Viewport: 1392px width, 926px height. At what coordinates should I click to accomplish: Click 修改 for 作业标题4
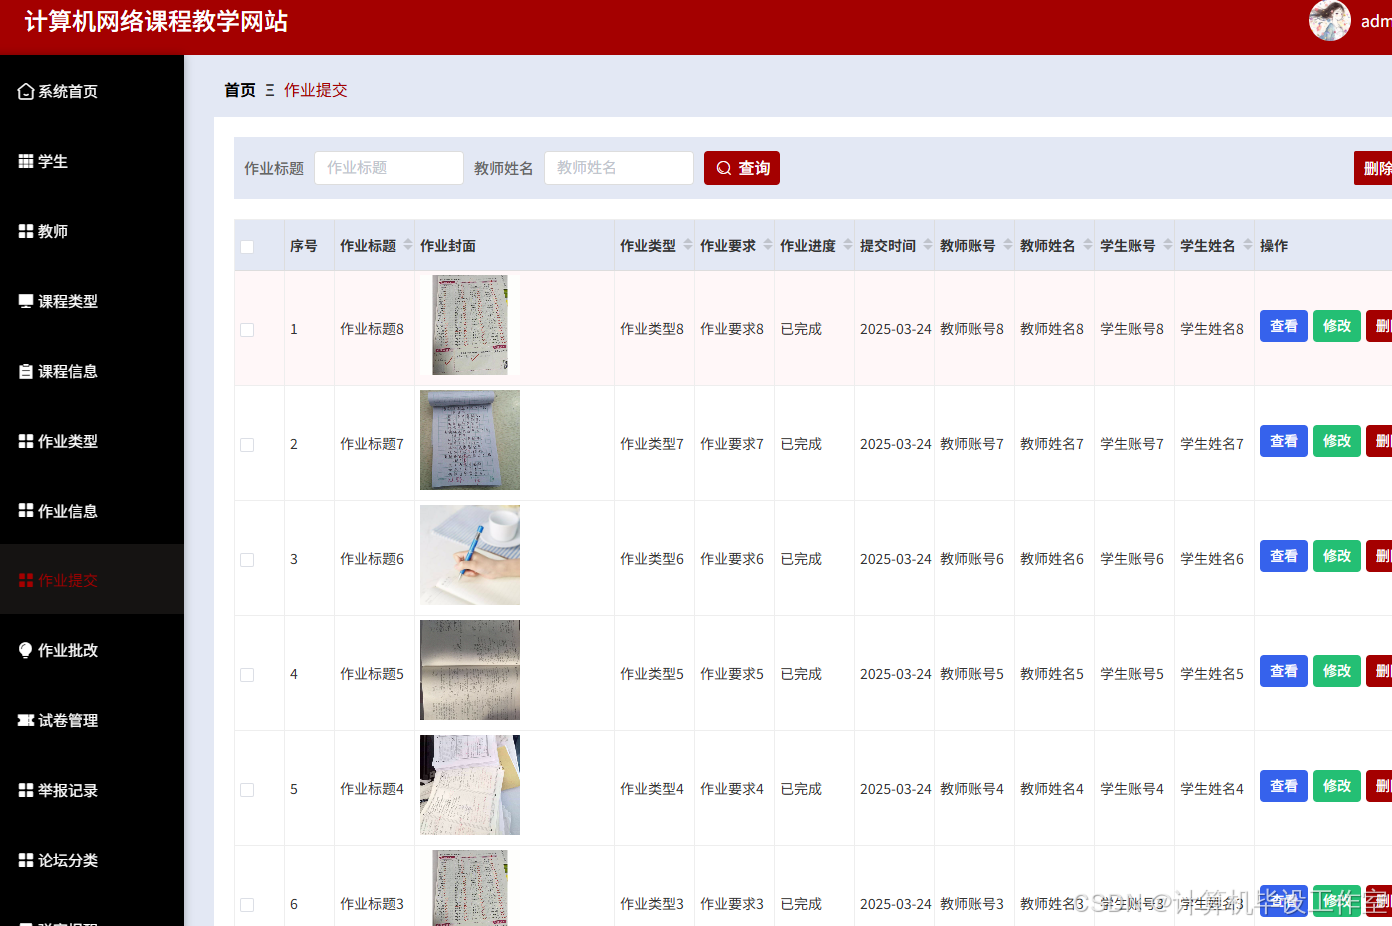tap(1337, 786)
